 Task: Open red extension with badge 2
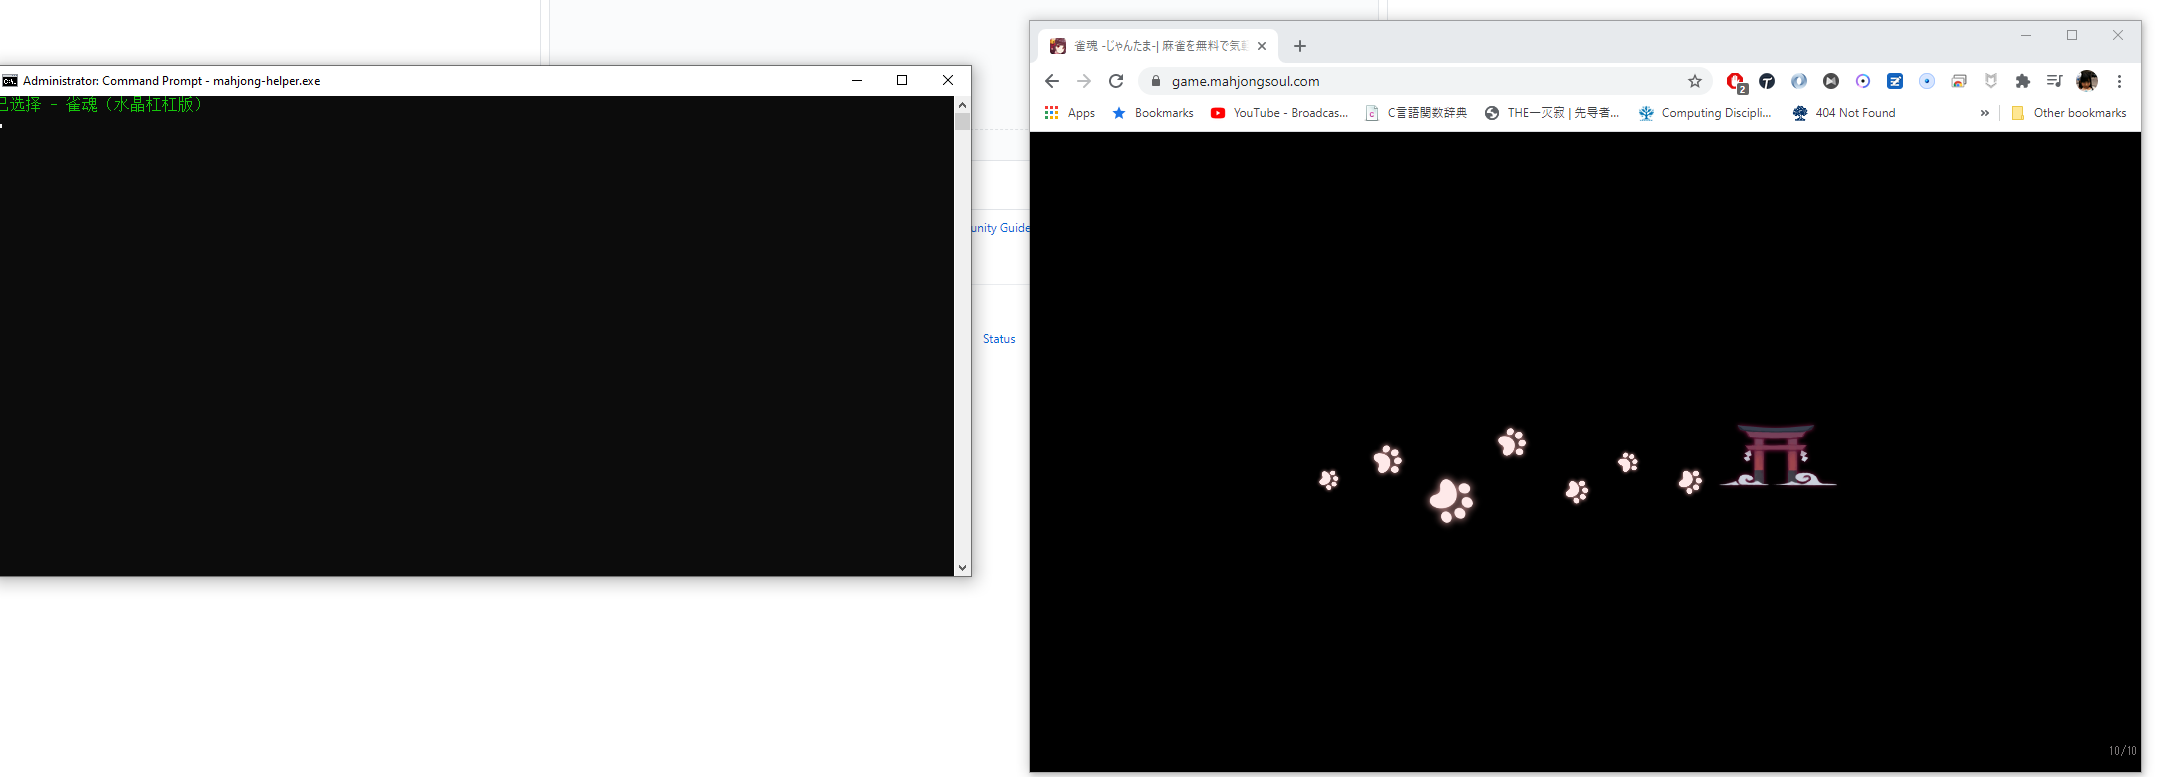(x=1736, y=82)
